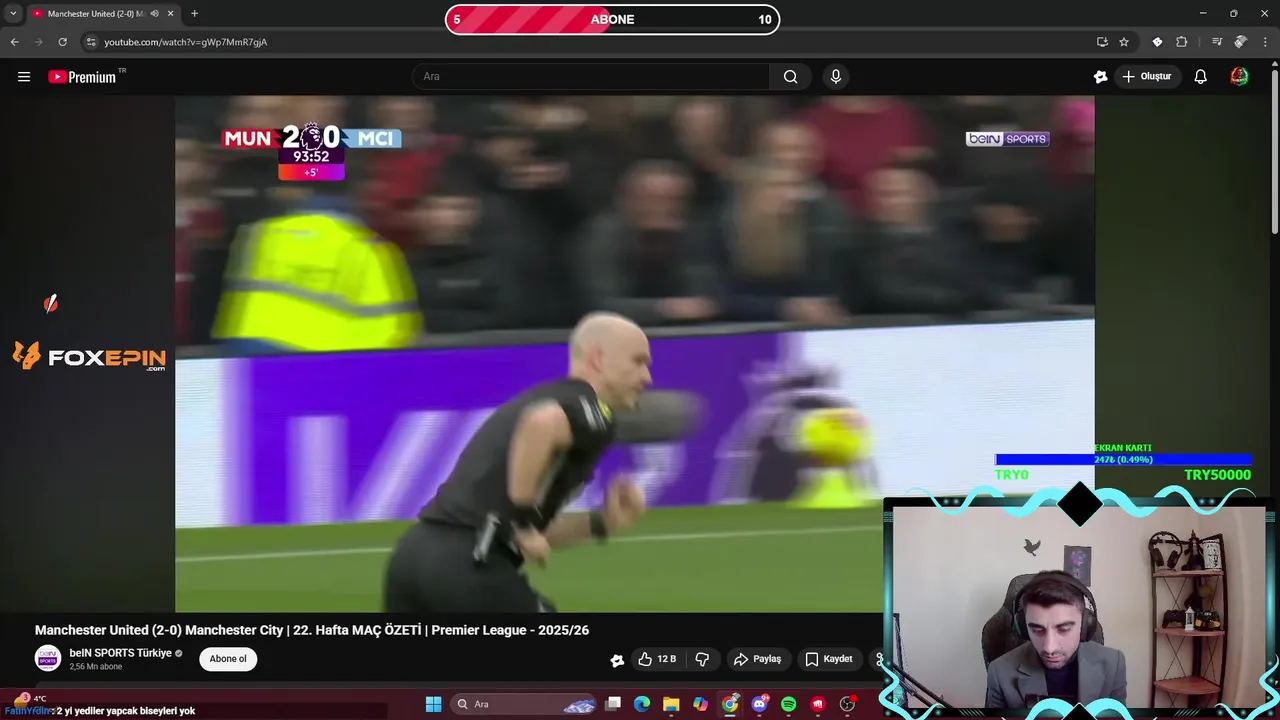Bookmark this page with star icon

(1124, 42)
